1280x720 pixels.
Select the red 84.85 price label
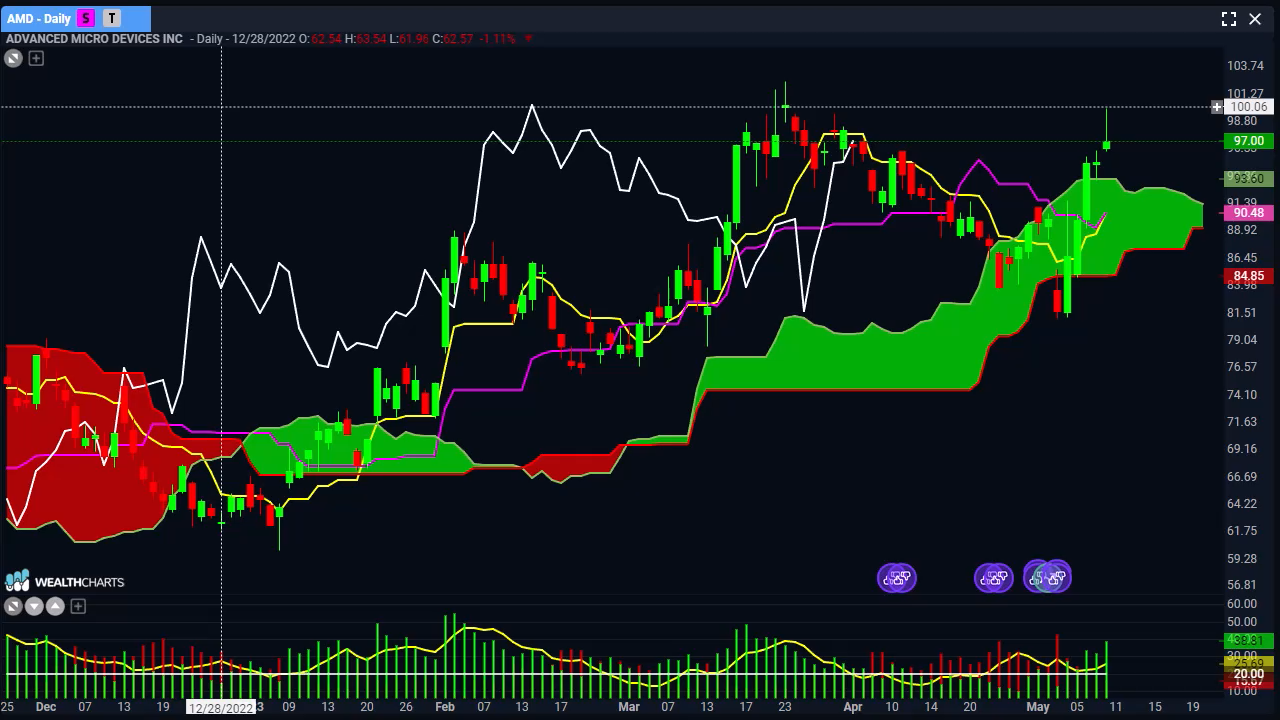click(x=1249, y=276)
